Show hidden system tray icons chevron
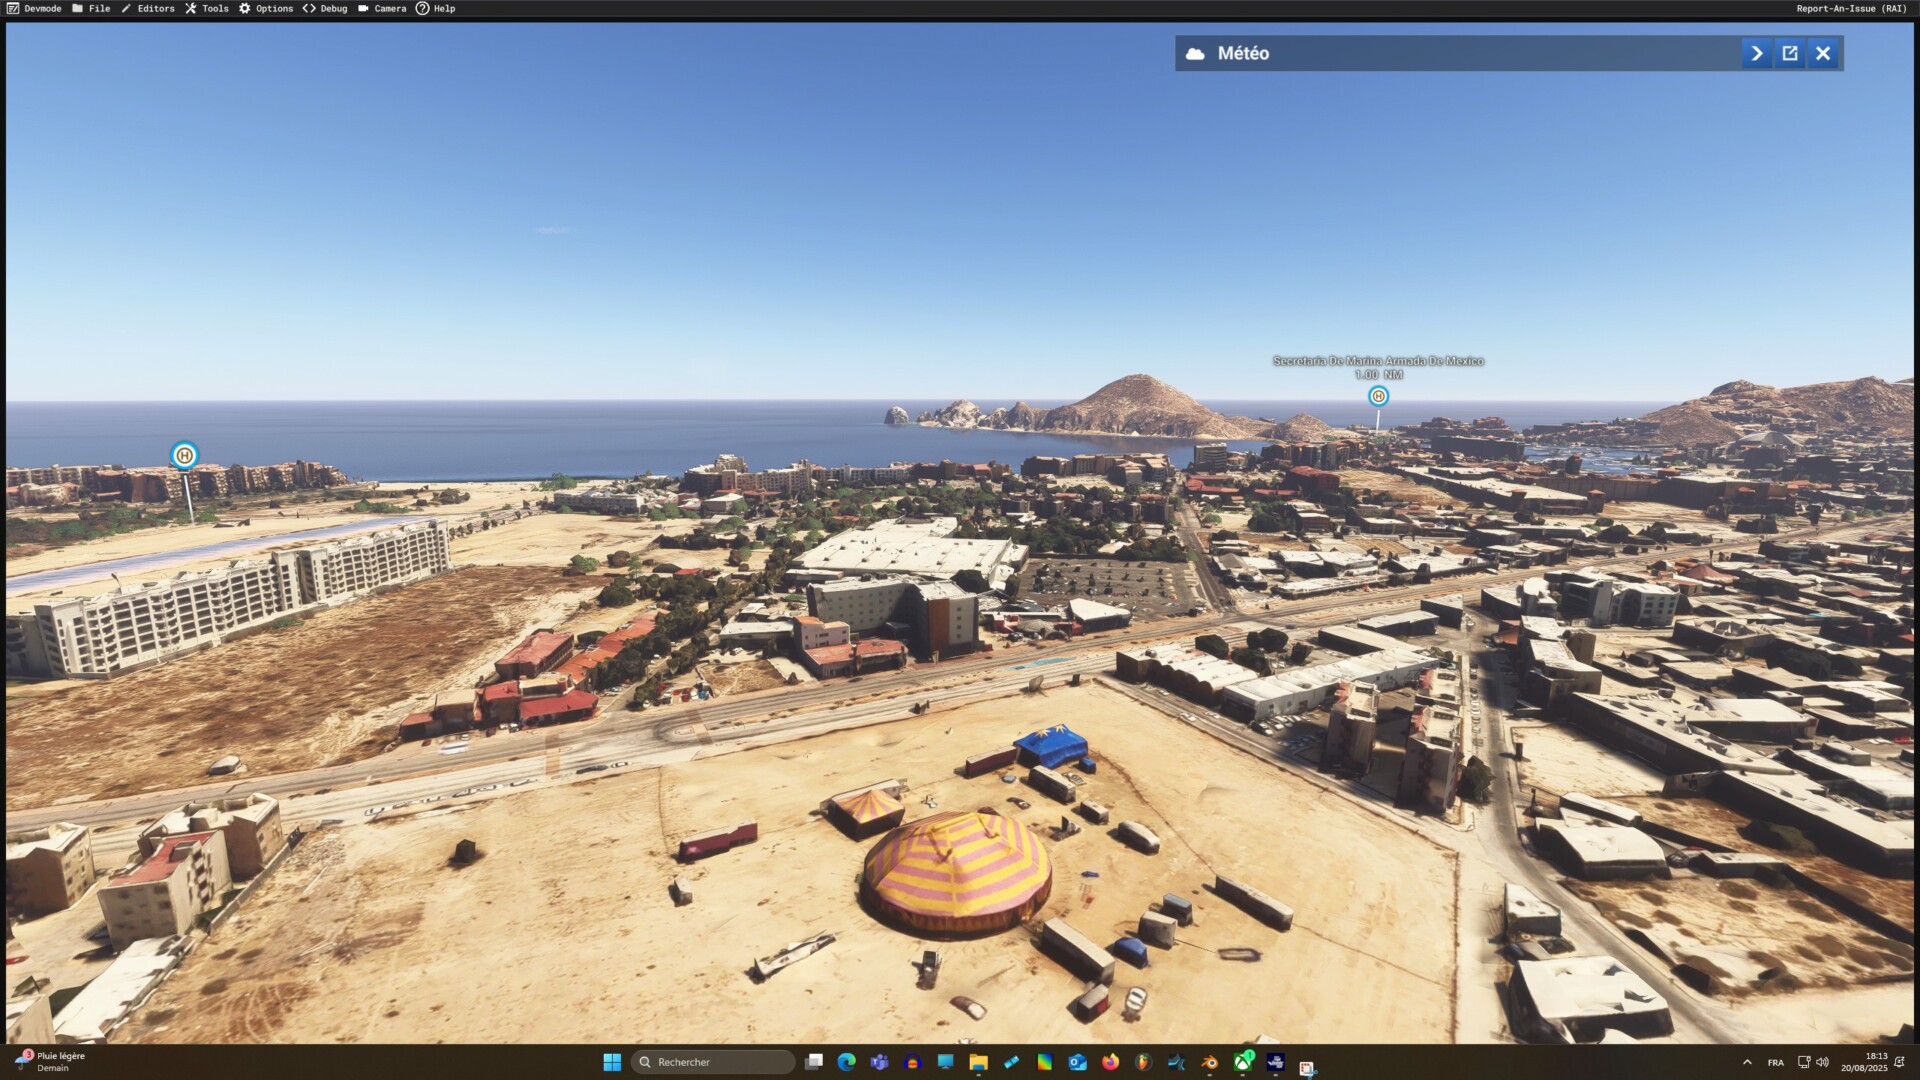The image size is (1920, 1080). pos(1747,1062)
